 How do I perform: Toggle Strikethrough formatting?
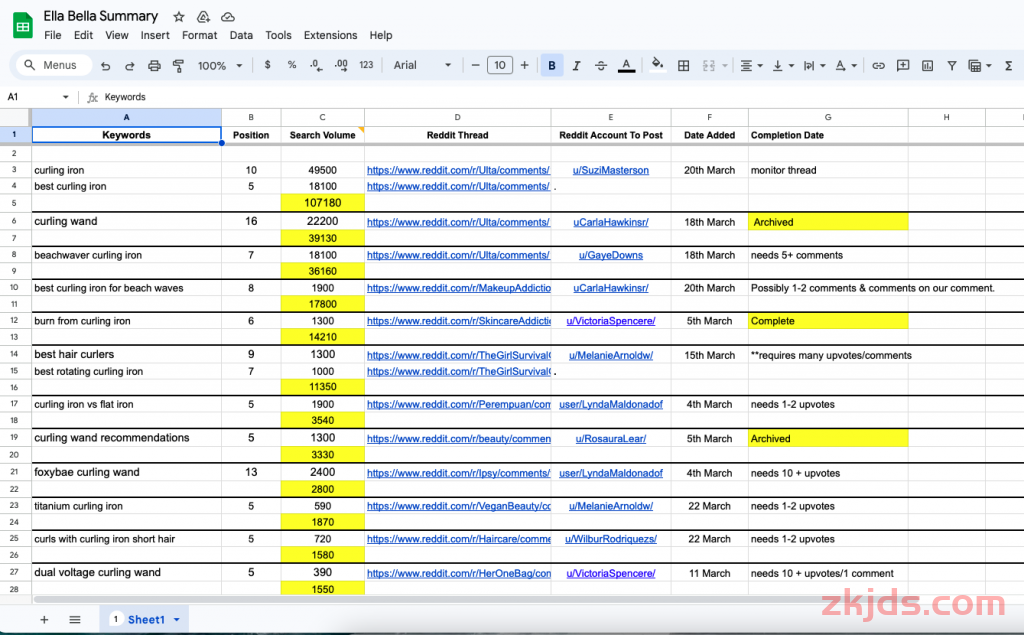601,65
